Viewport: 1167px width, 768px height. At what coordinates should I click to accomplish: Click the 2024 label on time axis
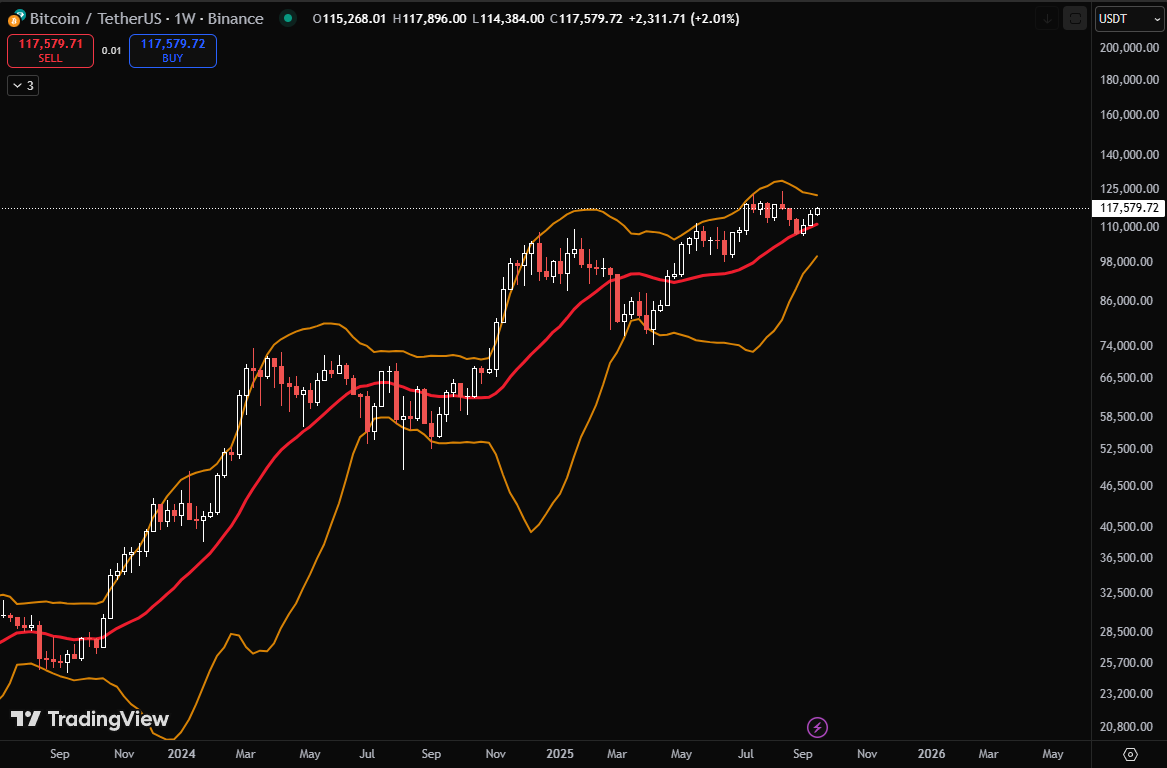tap(182, 754)
